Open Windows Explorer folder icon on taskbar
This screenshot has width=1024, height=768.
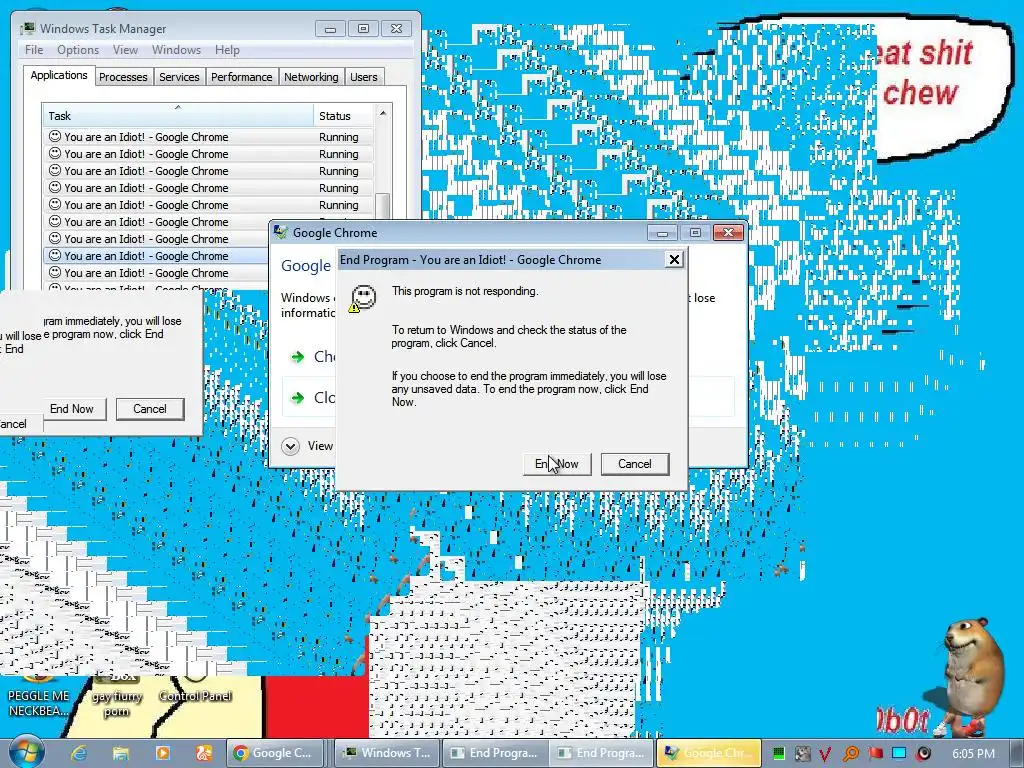[120, 753]
